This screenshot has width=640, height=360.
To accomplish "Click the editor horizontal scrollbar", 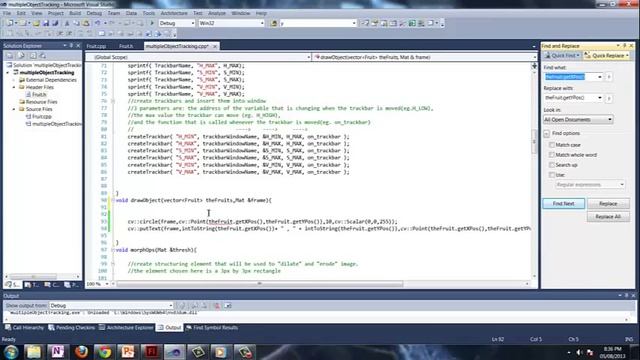I will click(x=260, y=283).
